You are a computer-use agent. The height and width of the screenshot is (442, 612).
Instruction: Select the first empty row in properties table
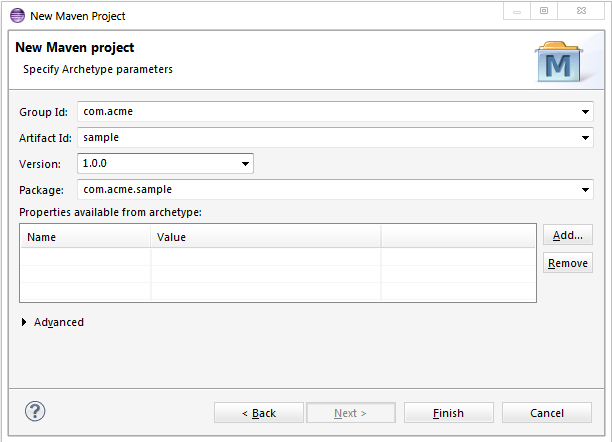pyautogui.click(x=278, y=257)
